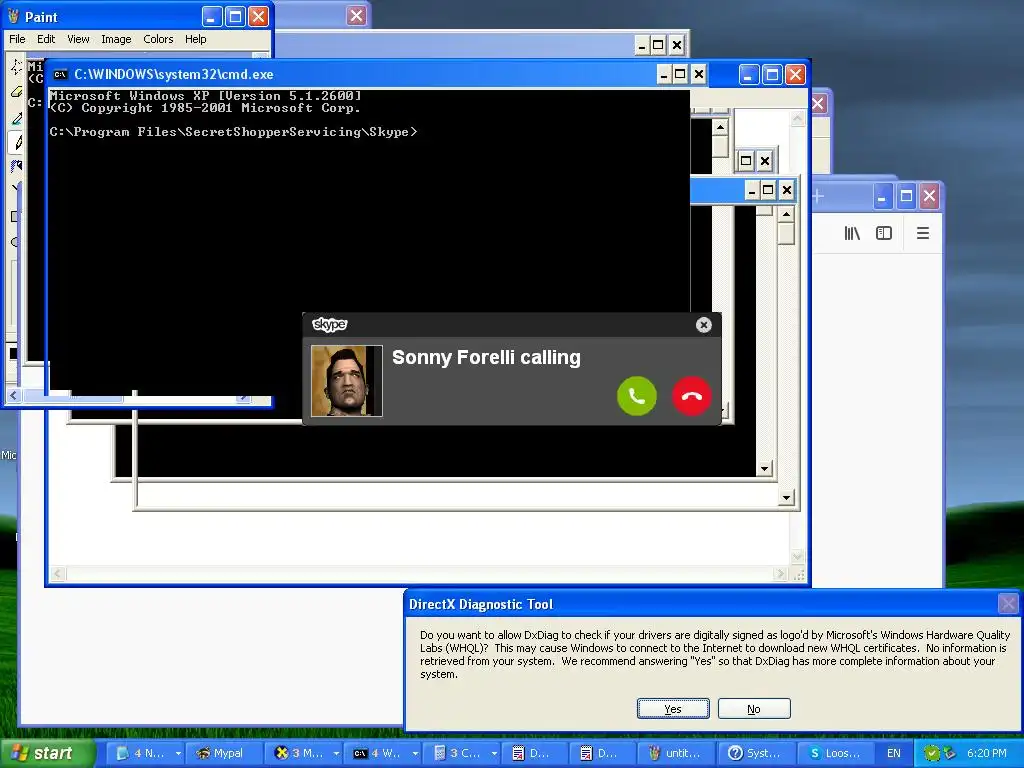Click the cmd icon on the '4 W...' taskbar button

[360, 753]
